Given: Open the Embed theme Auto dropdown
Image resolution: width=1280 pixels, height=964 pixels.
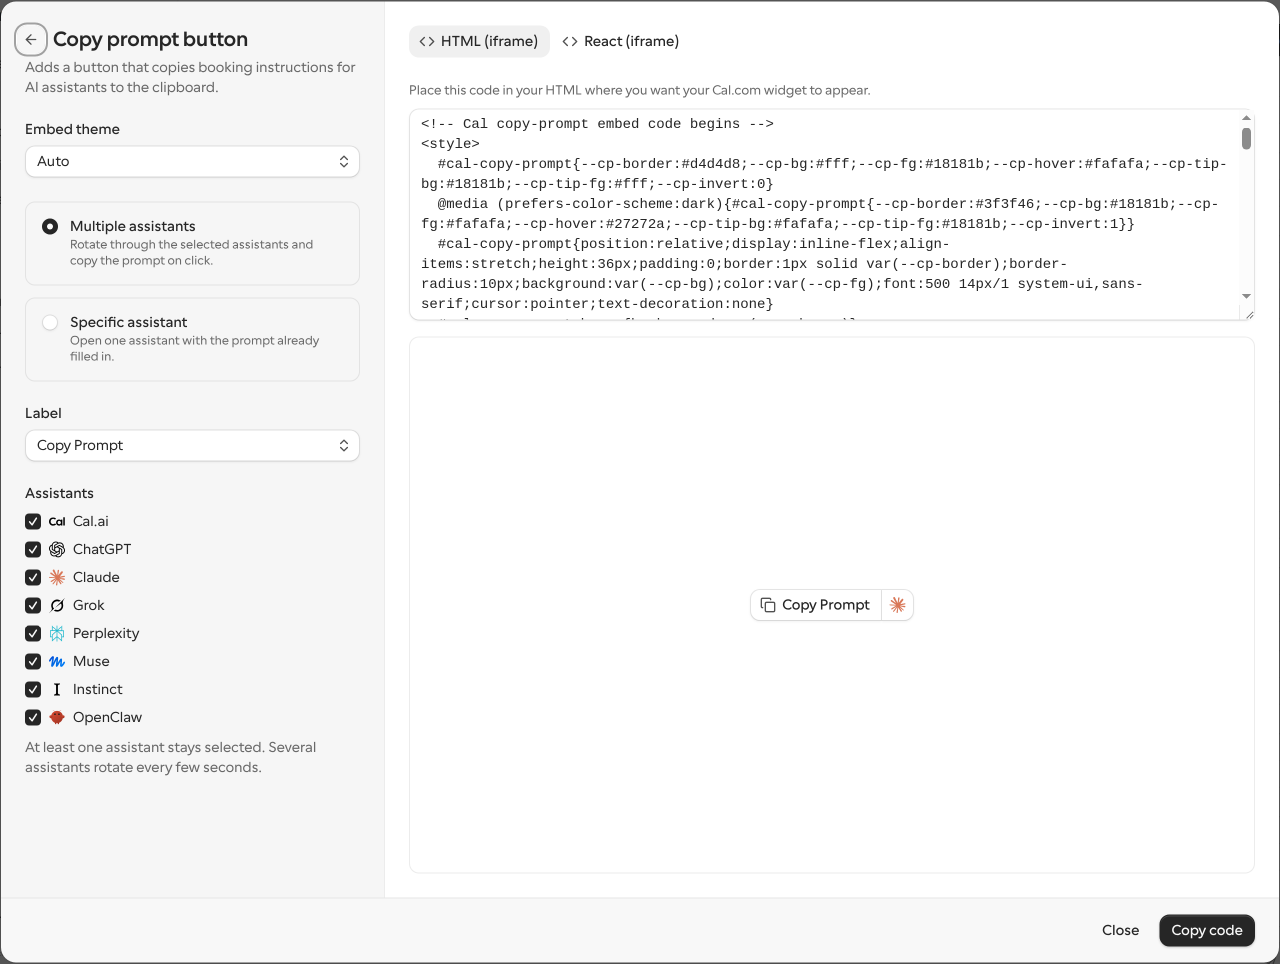Looking at the screenshot, I should pyautogui.click(x=192, y=161).
